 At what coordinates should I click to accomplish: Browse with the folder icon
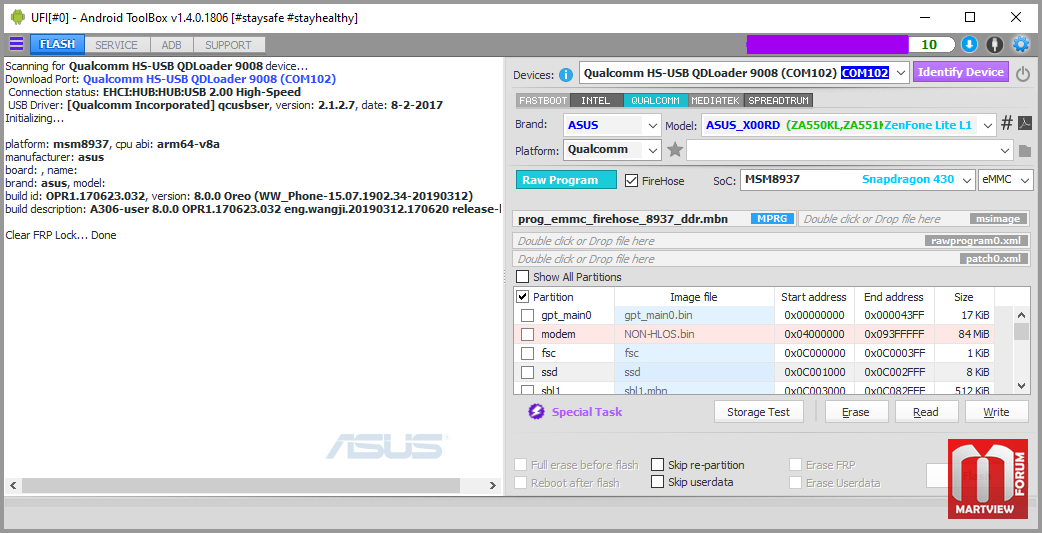(1025, 151)
